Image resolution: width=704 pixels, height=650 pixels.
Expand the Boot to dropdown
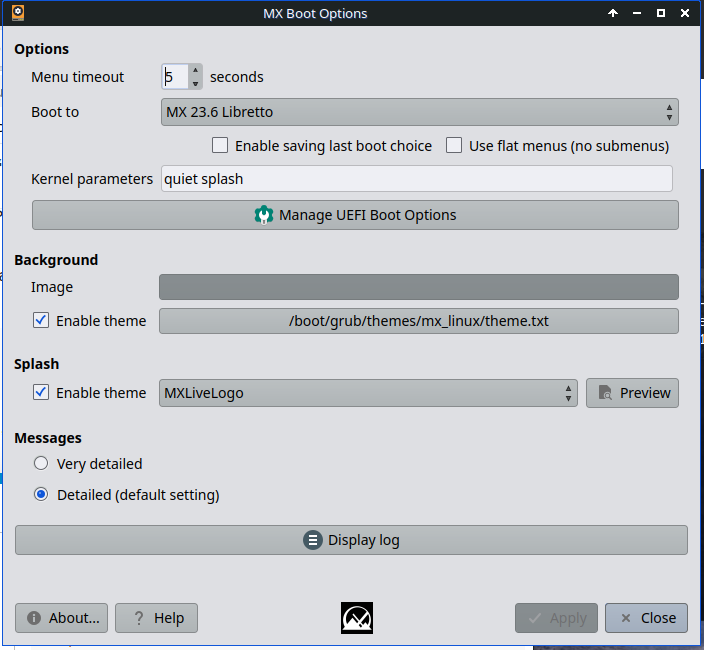click(x=419, y=112)
